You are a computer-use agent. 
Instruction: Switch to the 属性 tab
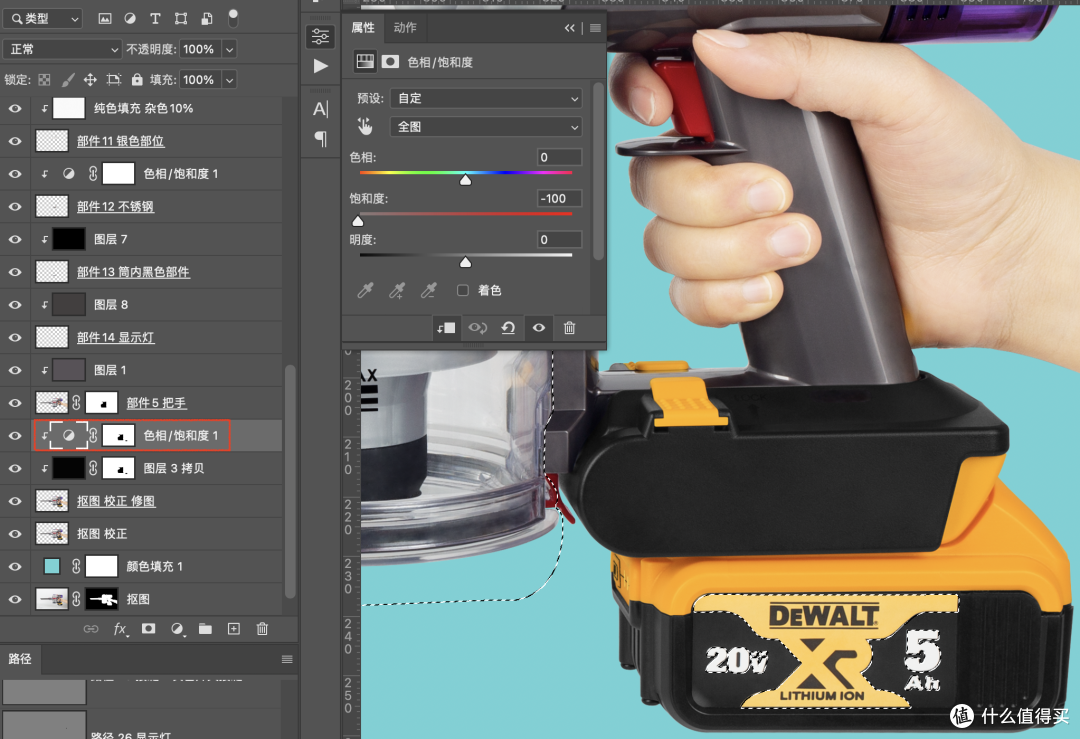click(363, 28)
